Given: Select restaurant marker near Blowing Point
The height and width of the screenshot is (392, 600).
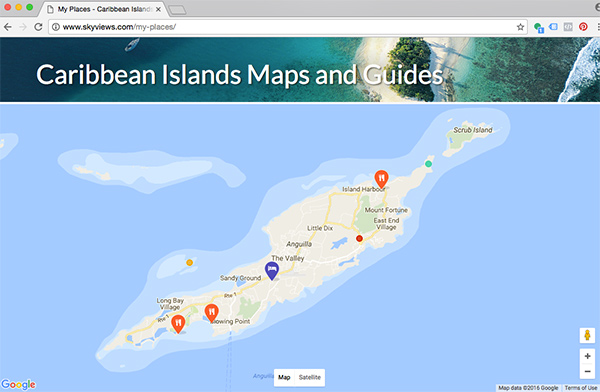Looking at the screenshot, I should pyautogui.click(x=211, y=313).
